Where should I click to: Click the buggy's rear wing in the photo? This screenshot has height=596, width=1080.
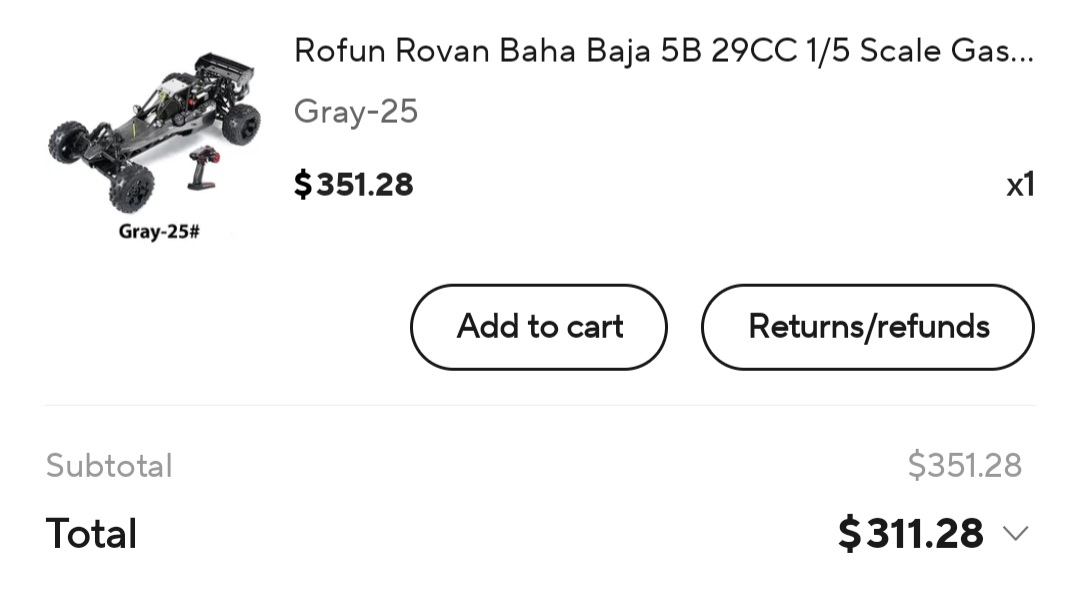pos(225,67)
